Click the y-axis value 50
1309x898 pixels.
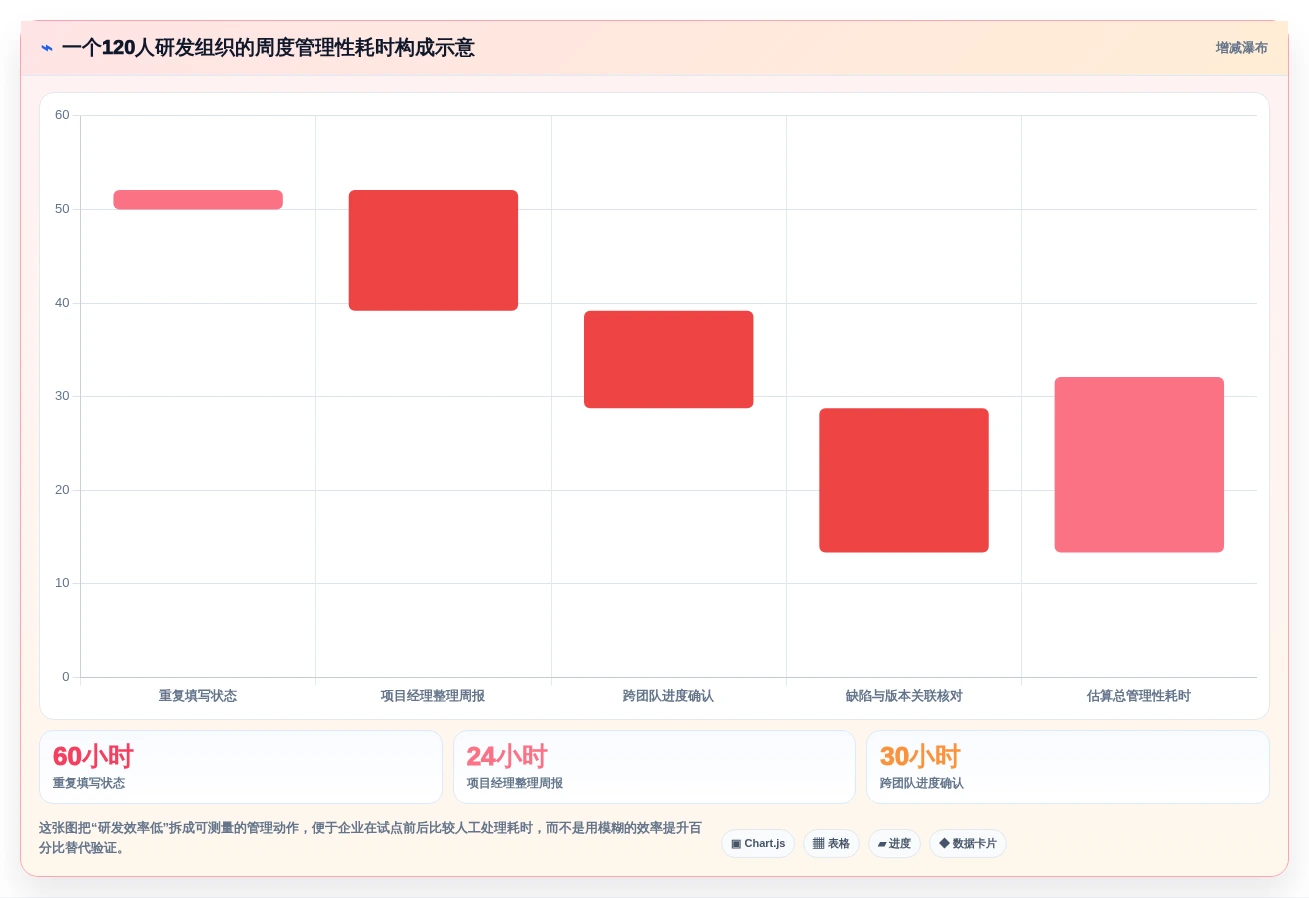click(x=62, y=209)
